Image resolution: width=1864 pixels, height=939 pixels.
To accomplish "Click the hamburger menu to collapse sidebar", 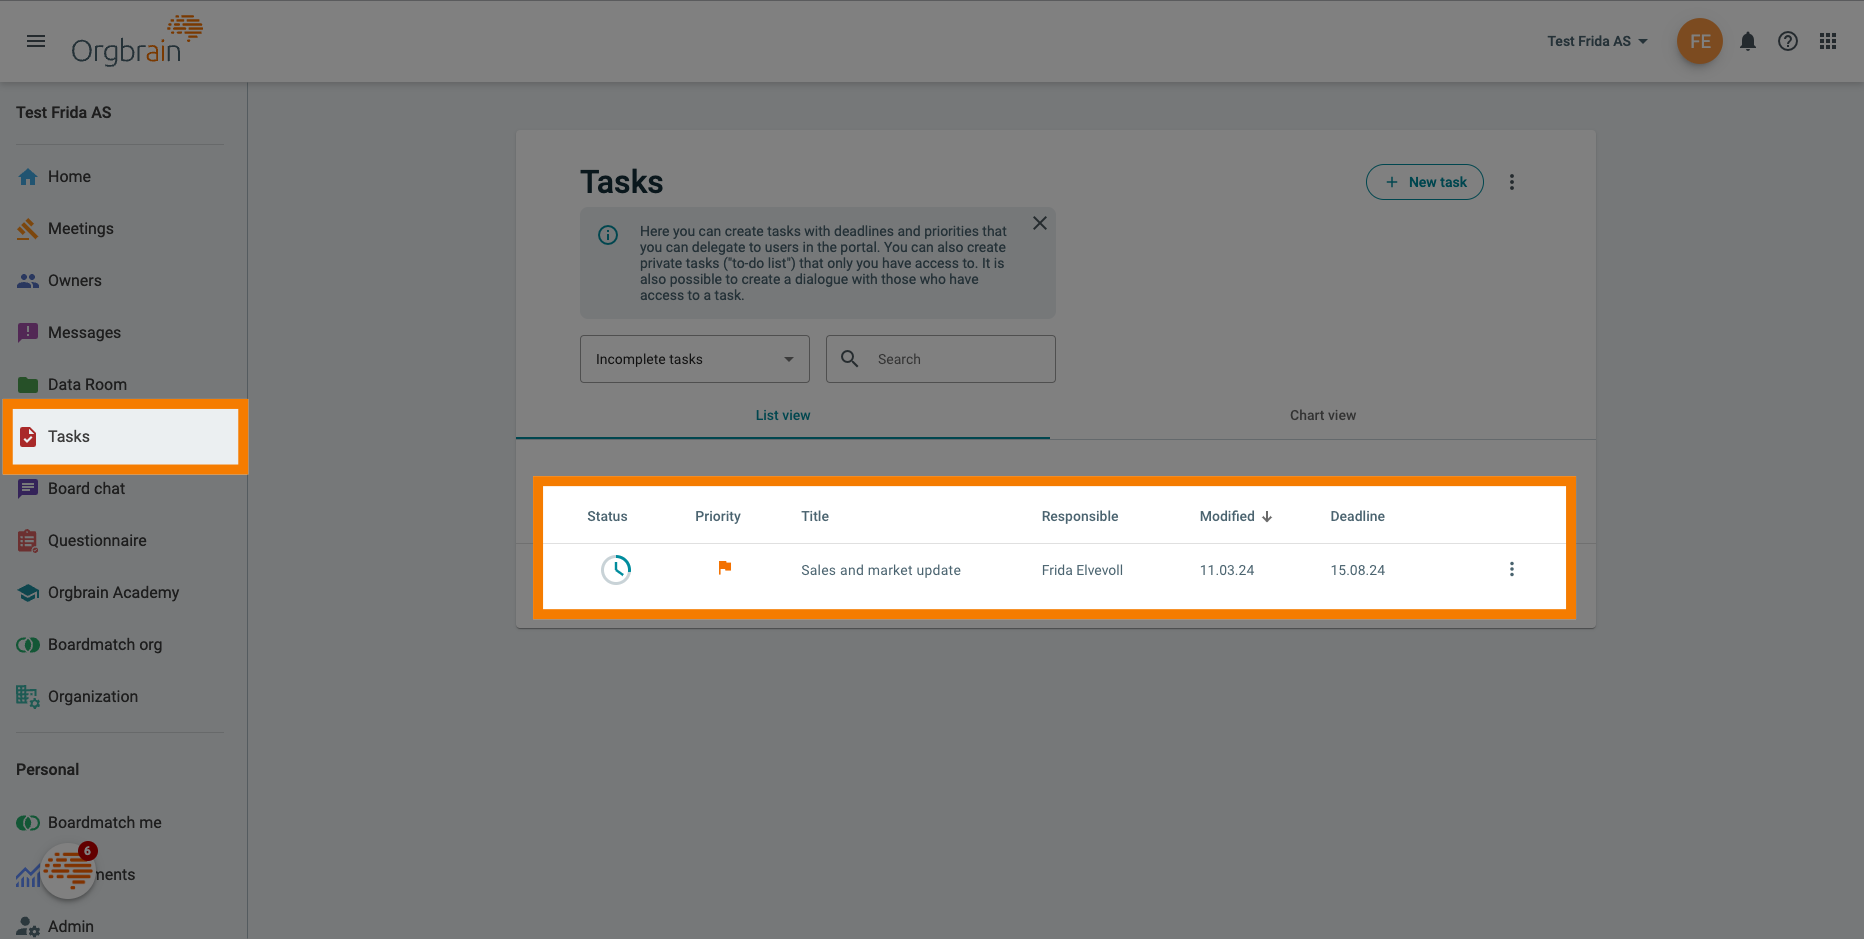I will (x=36, y=41).
